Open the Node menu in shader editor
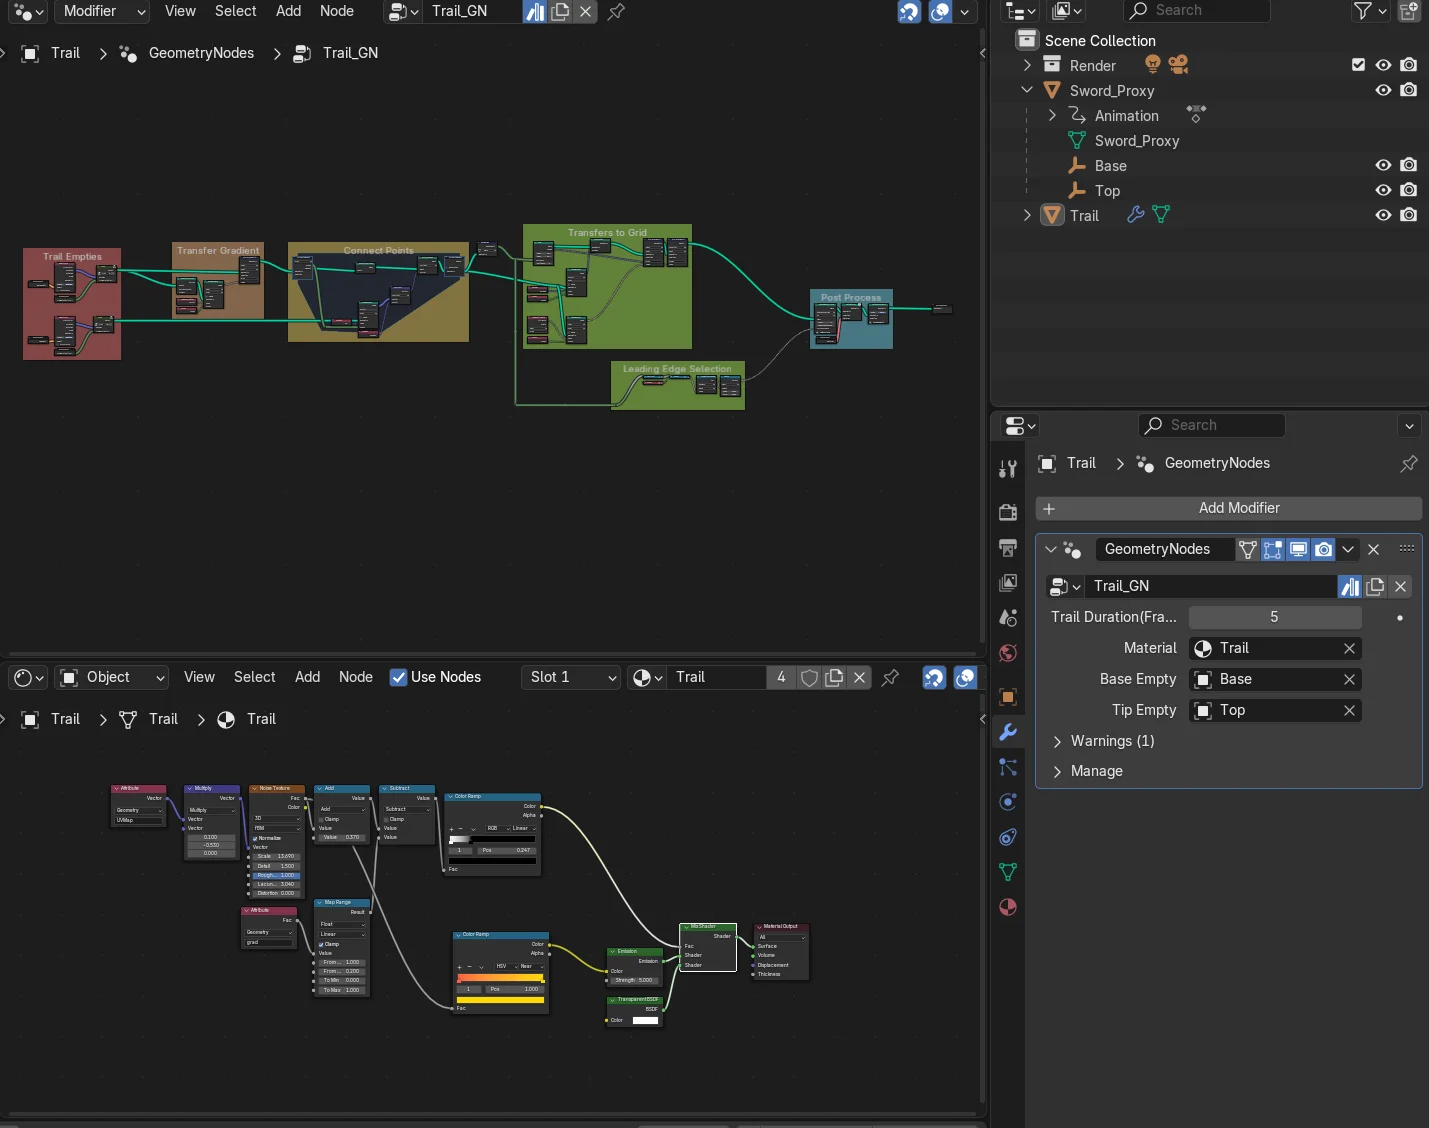The height and width of the screenshot is (1128, 1429). point(355,677)
